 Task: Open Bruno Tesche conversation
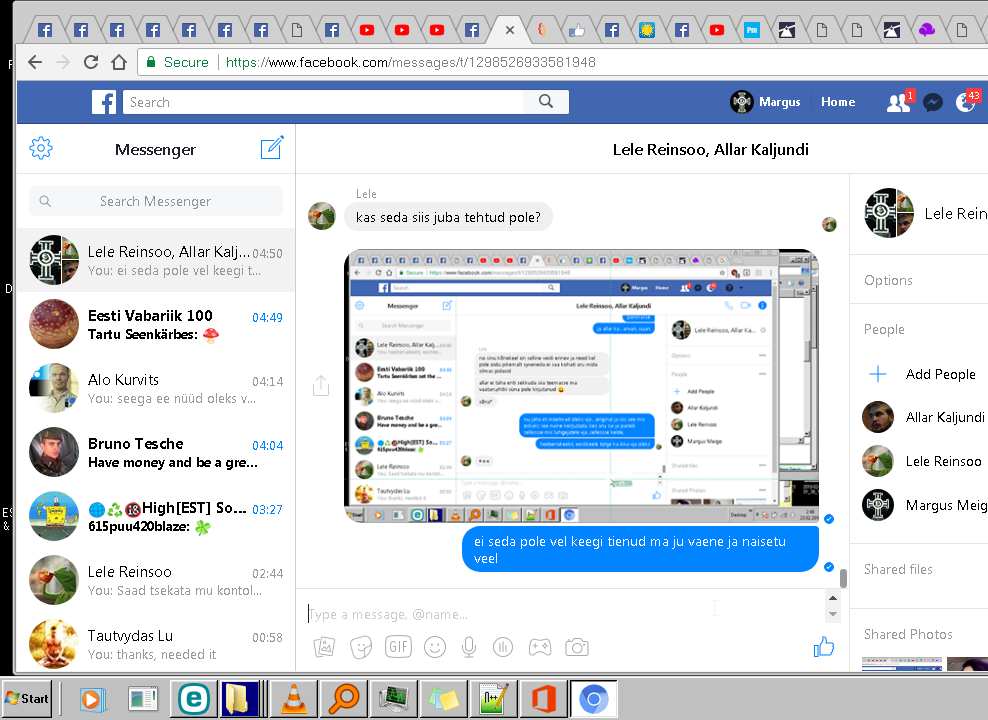tap(156, 452)
